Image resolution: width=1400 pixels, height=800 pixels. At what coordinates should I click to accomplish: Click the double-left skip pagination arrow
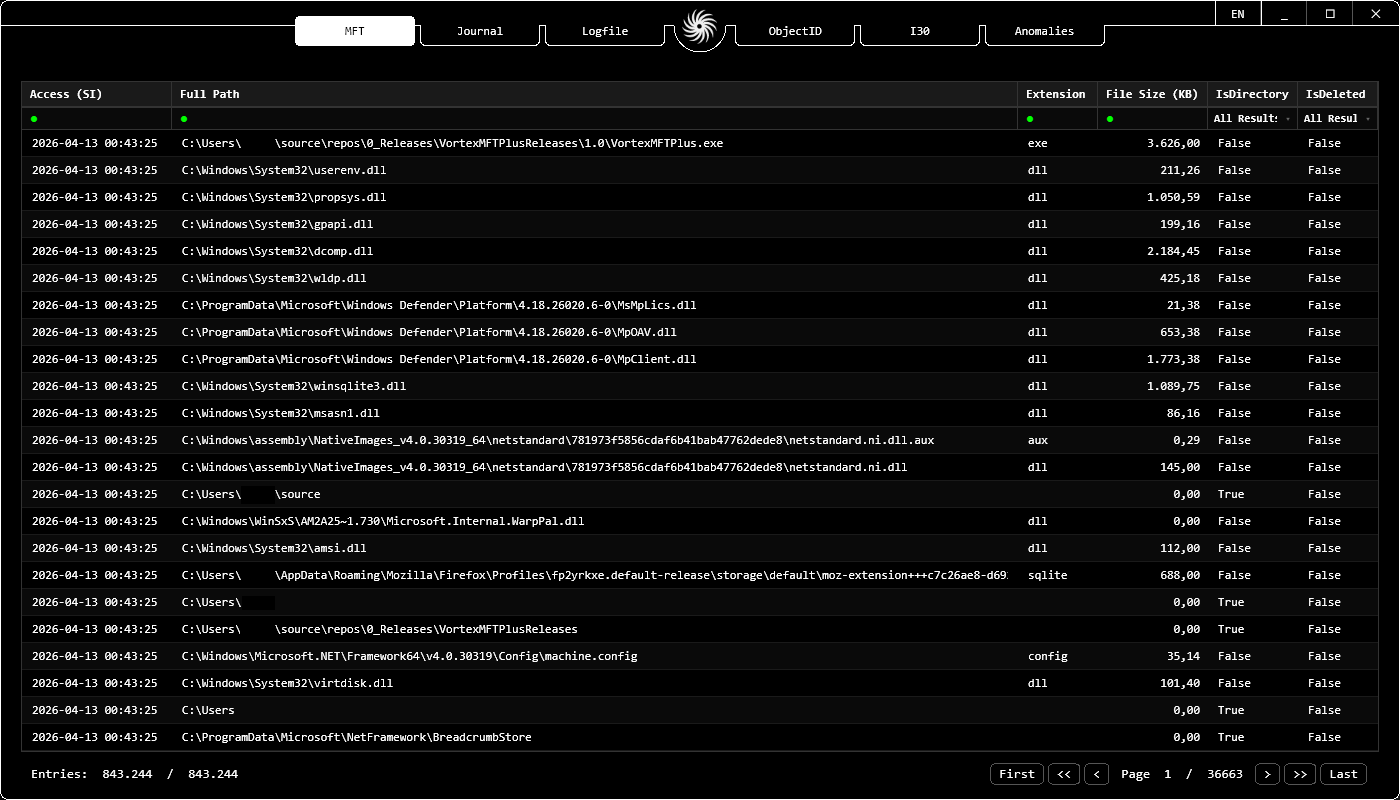[x=1064, y=774]
